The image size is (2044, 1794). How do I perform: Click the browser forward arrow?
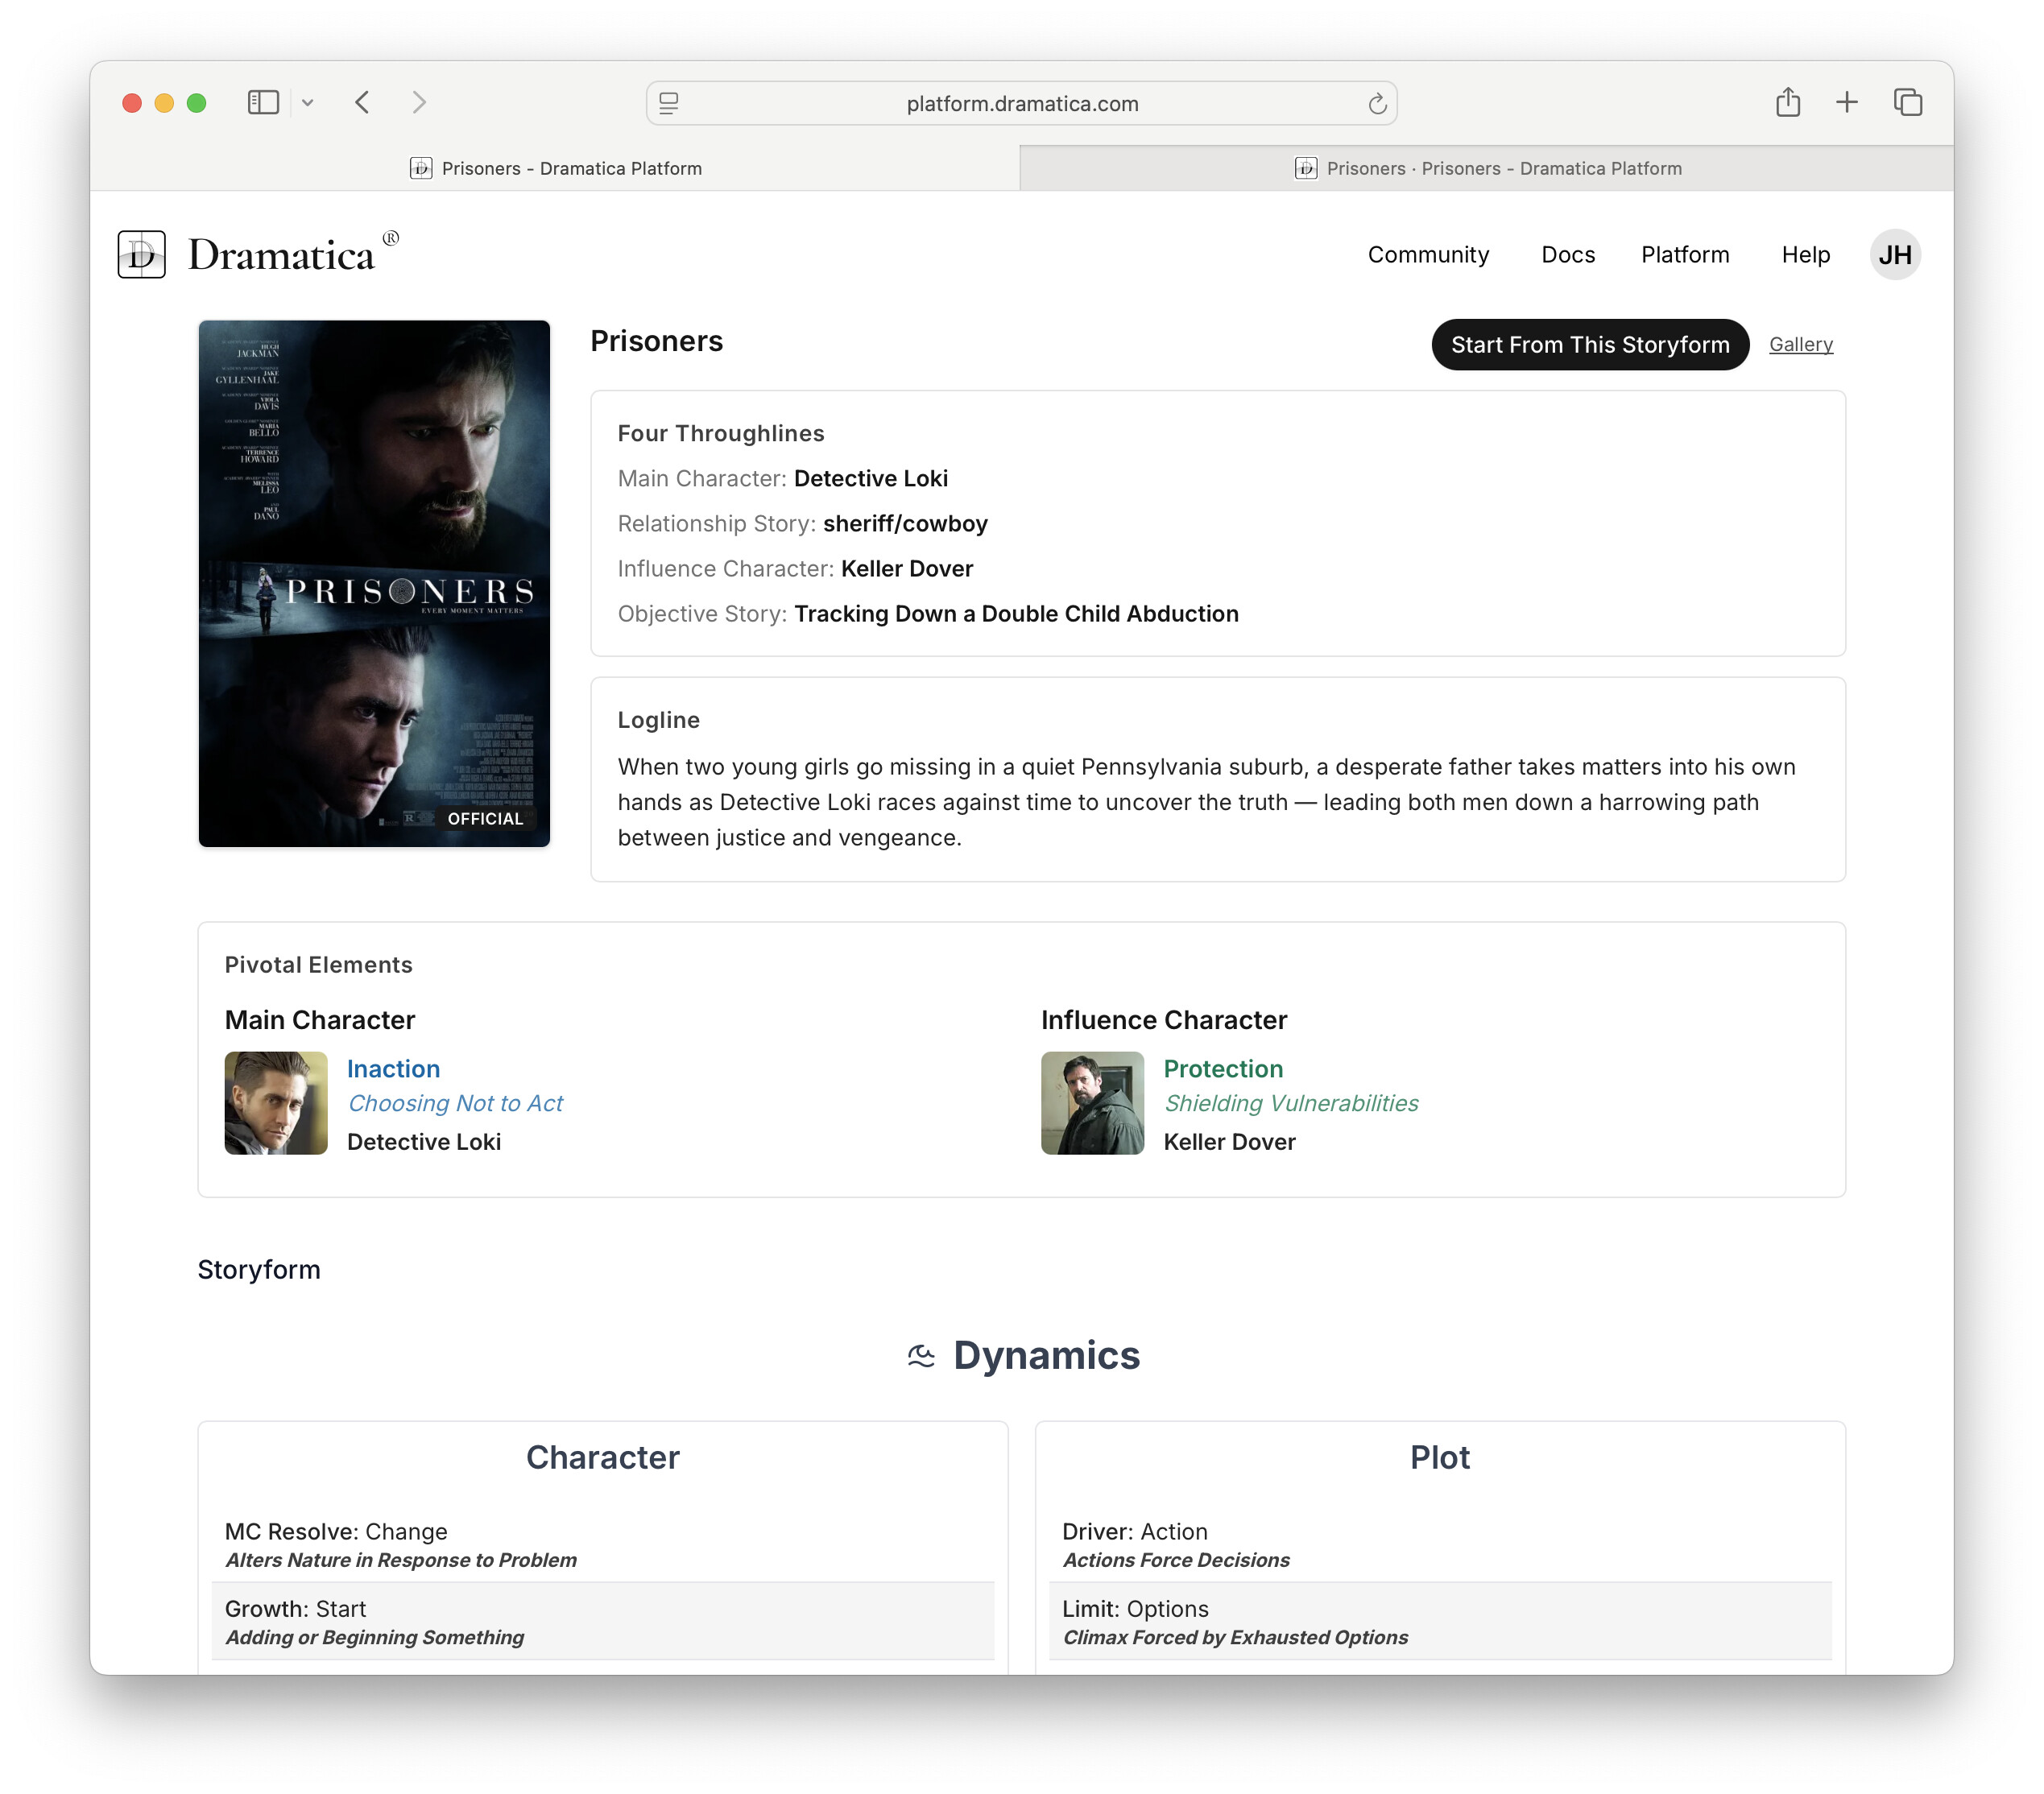tap(419, 102)
